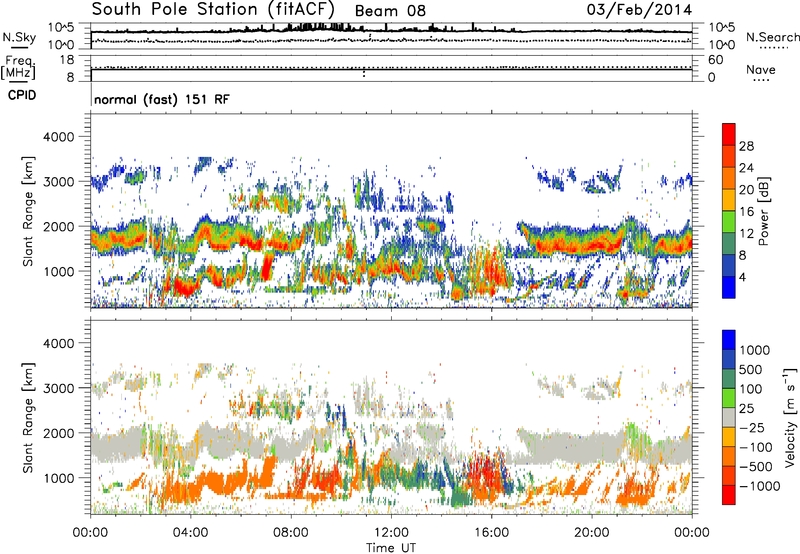Click the "-1000" tick on the Velocity colorbar
800x554 pixels.
[760, 486]
